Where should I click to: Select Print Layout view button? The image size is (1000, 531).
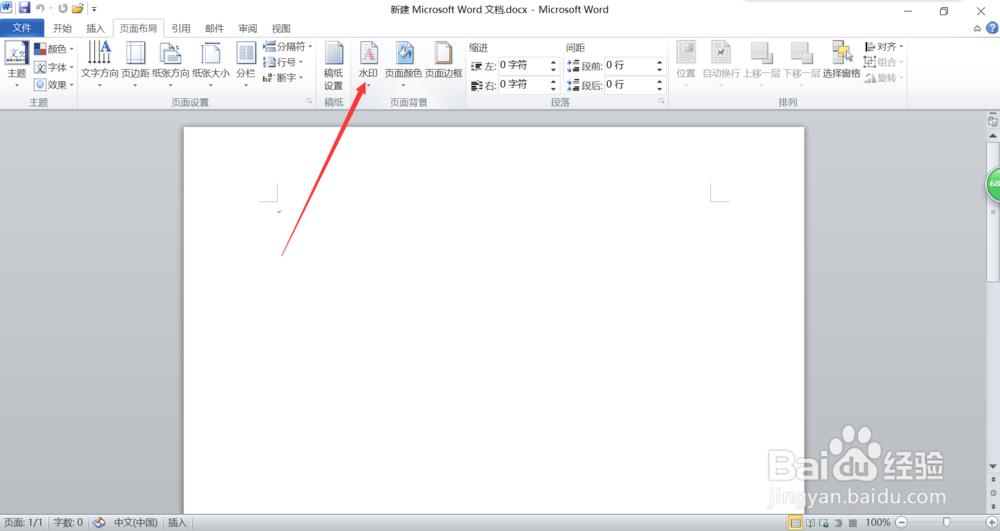pyautogui.click(x=795, y=523)
